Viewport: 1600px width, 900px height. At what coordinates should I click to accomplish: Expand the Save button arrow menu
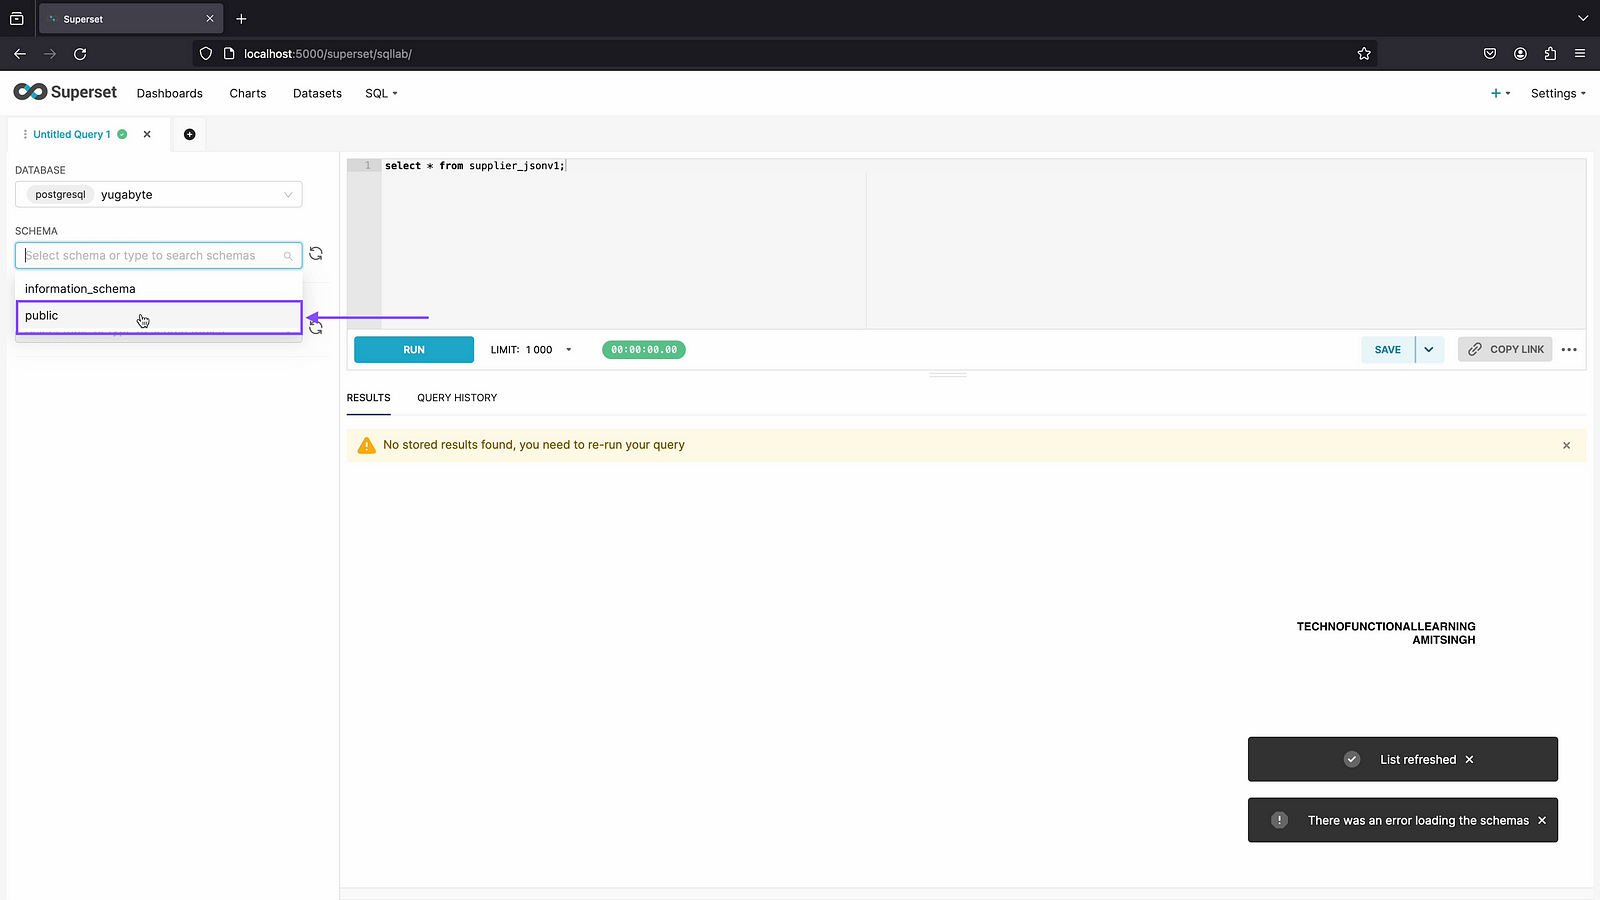coord(1429,350)
